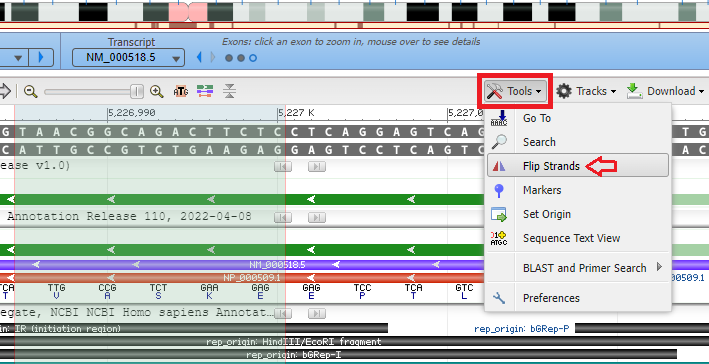
Task: Click the Download button
Action: pos(666,91)
